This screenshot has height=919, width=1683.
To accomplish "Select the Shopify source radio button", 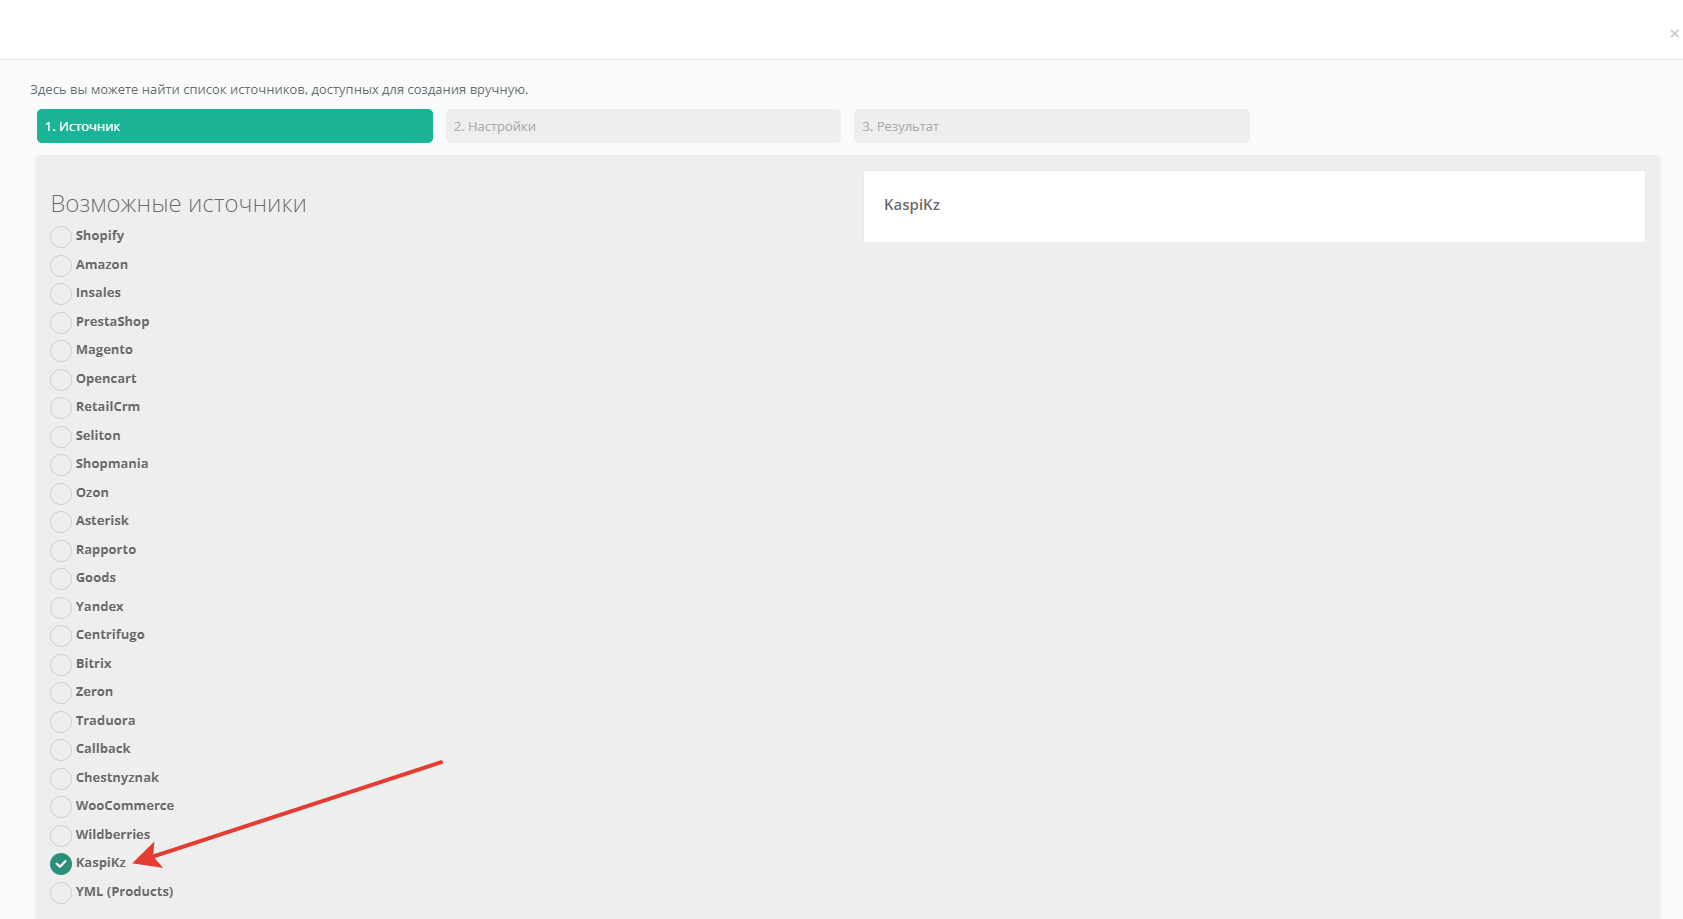I will click(x=61, y=237).
